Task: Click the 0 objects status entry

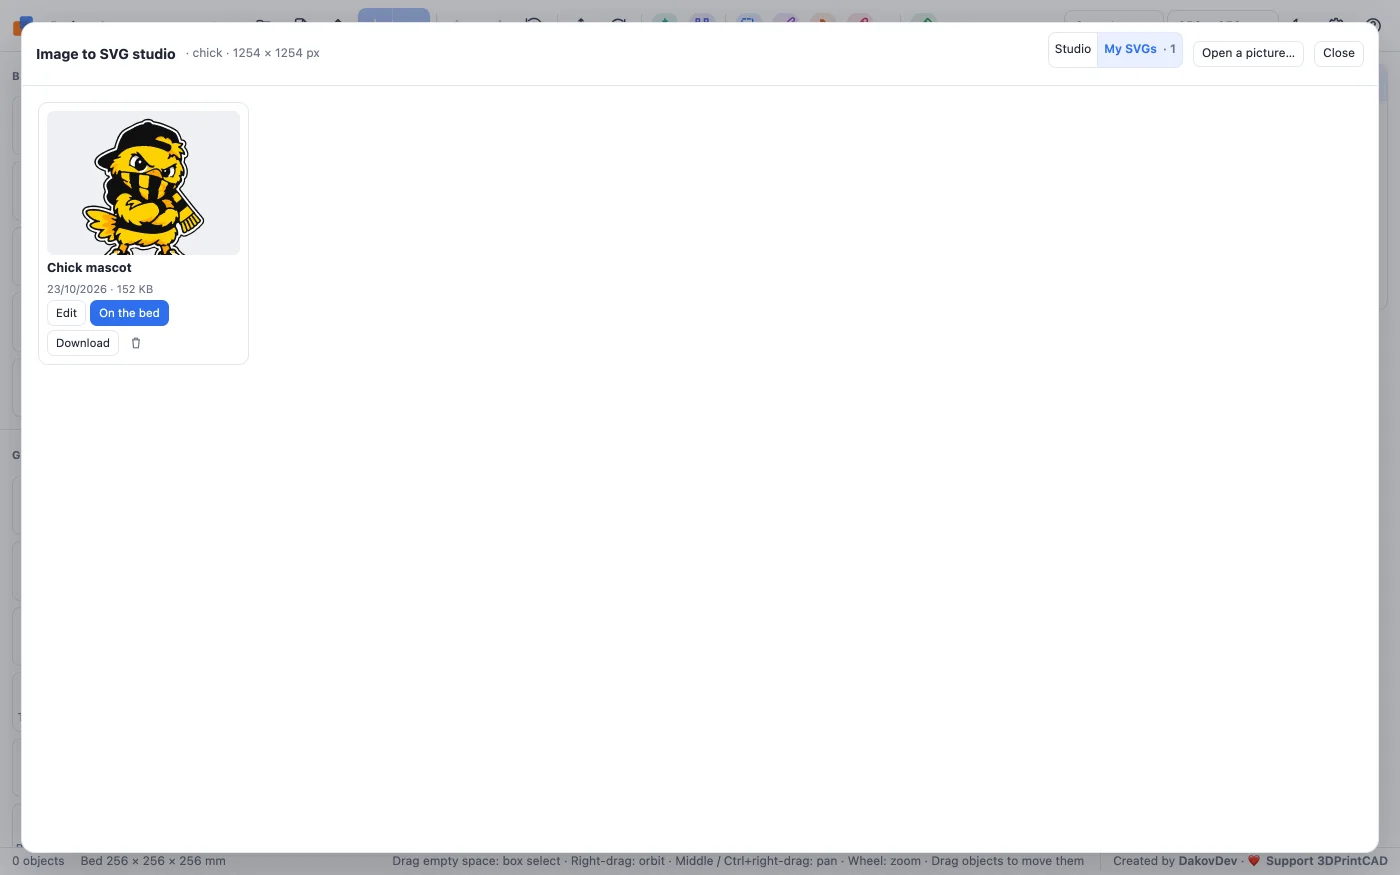Action: point(38,861)
